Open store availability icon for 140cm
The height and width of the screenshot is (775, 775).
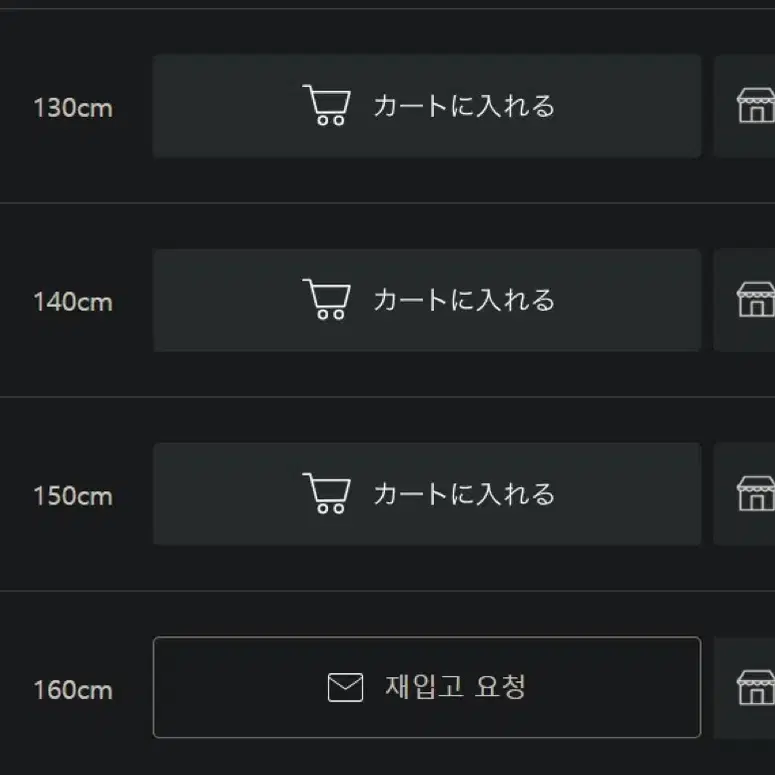coord(756,300)
